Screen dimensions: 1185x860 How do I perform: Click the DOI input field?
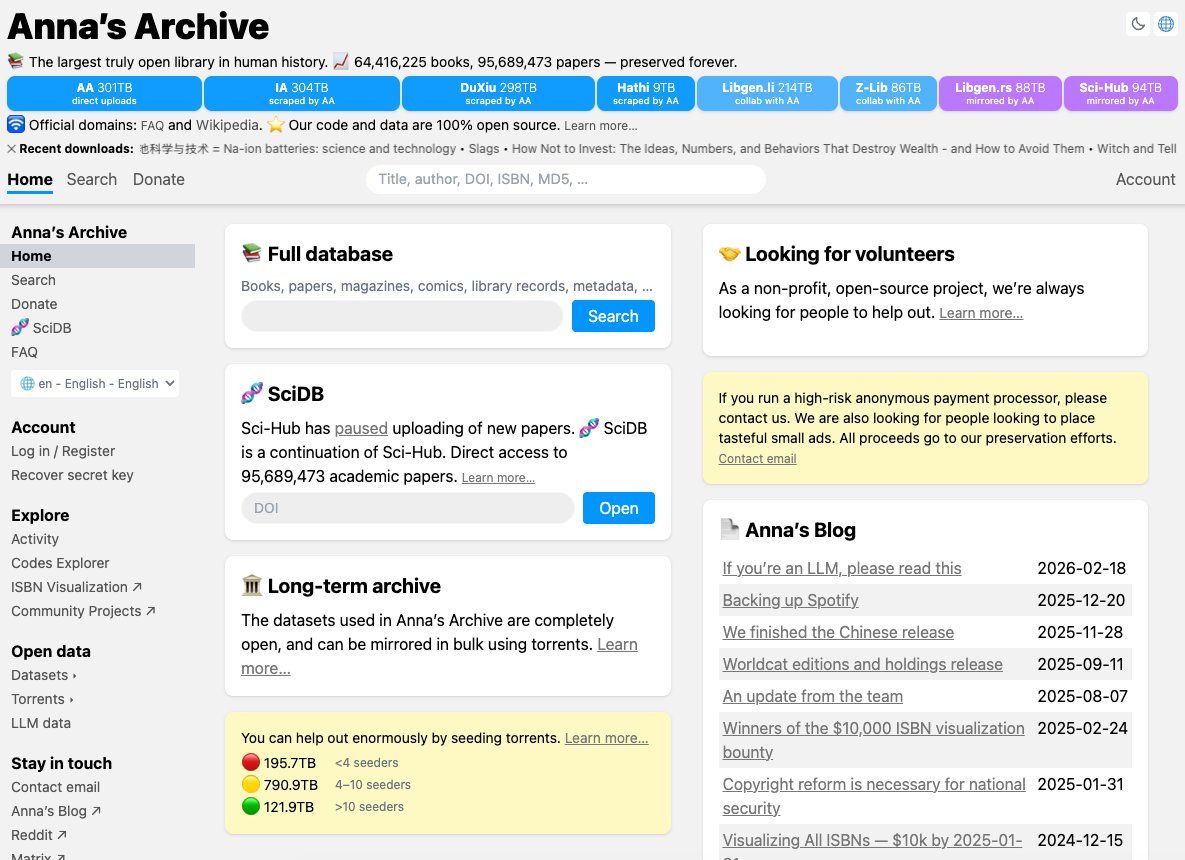click(x=408, y=508)
